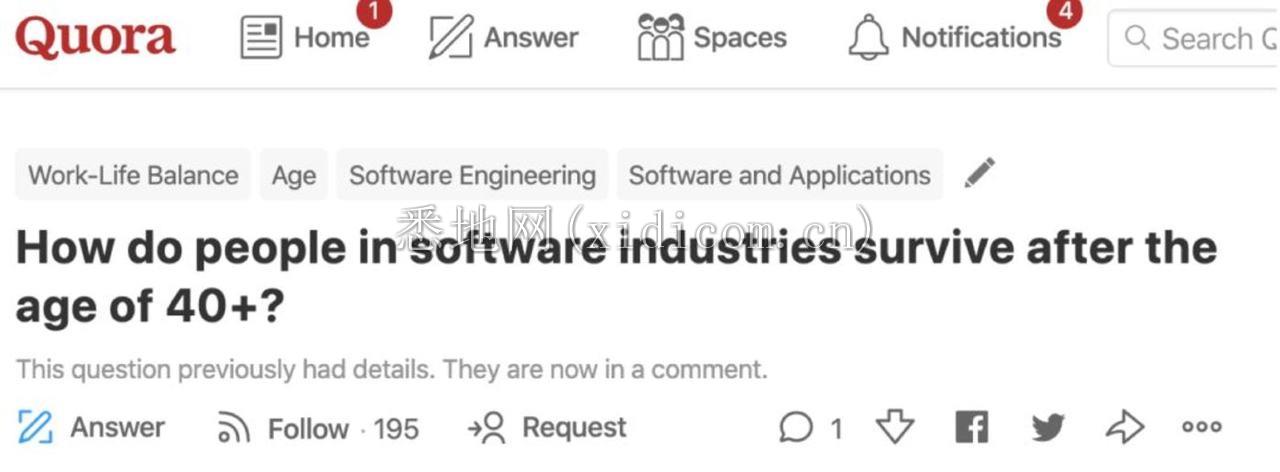
Task: Share the question on Facebook
Action: tap(971, 428)
